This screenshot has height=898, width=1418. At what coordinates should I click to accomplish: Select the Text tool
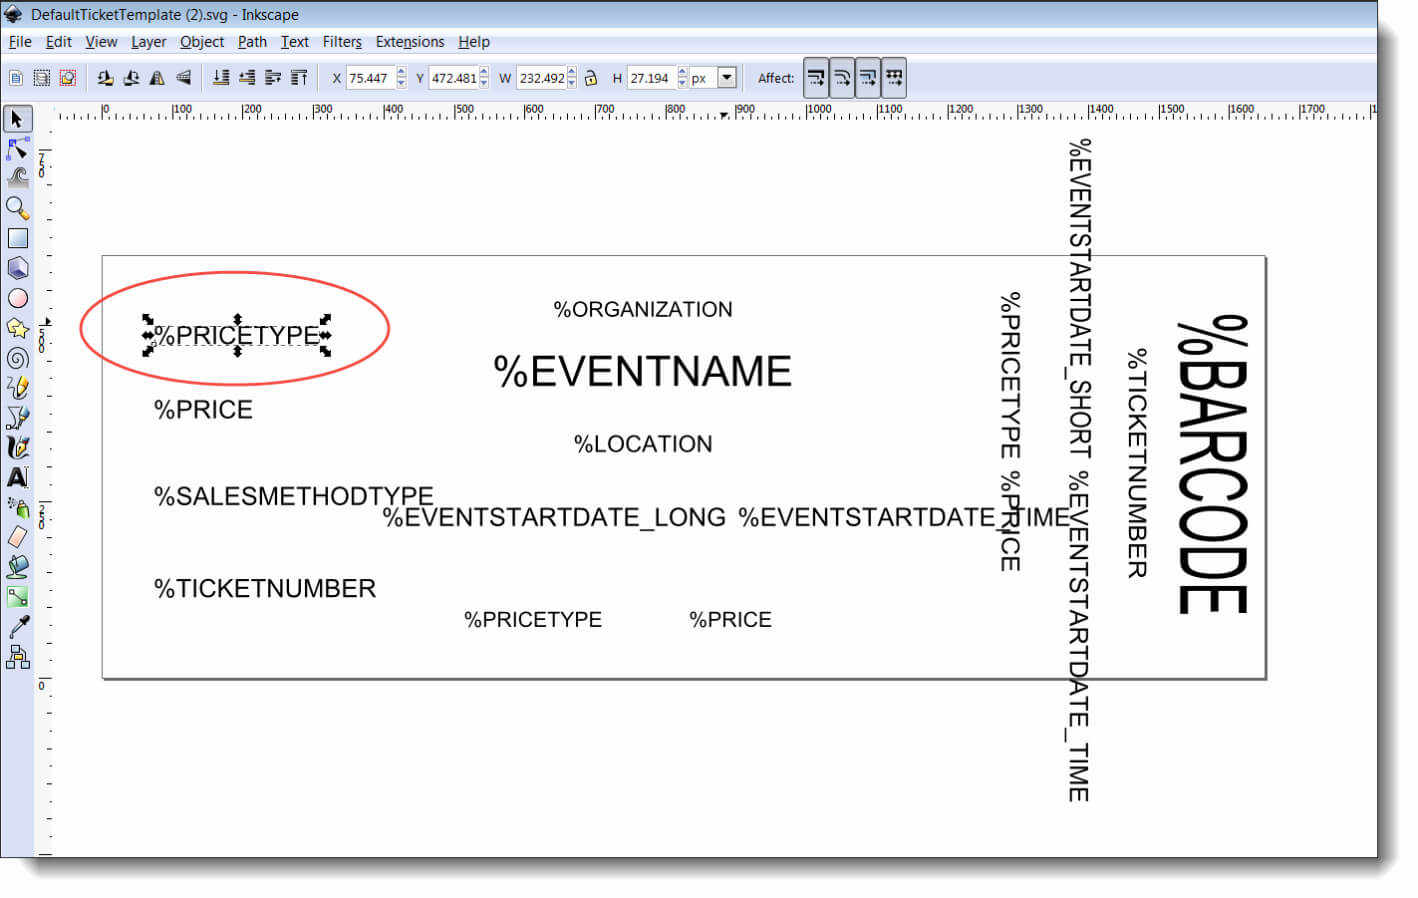(x=17, y=477)
